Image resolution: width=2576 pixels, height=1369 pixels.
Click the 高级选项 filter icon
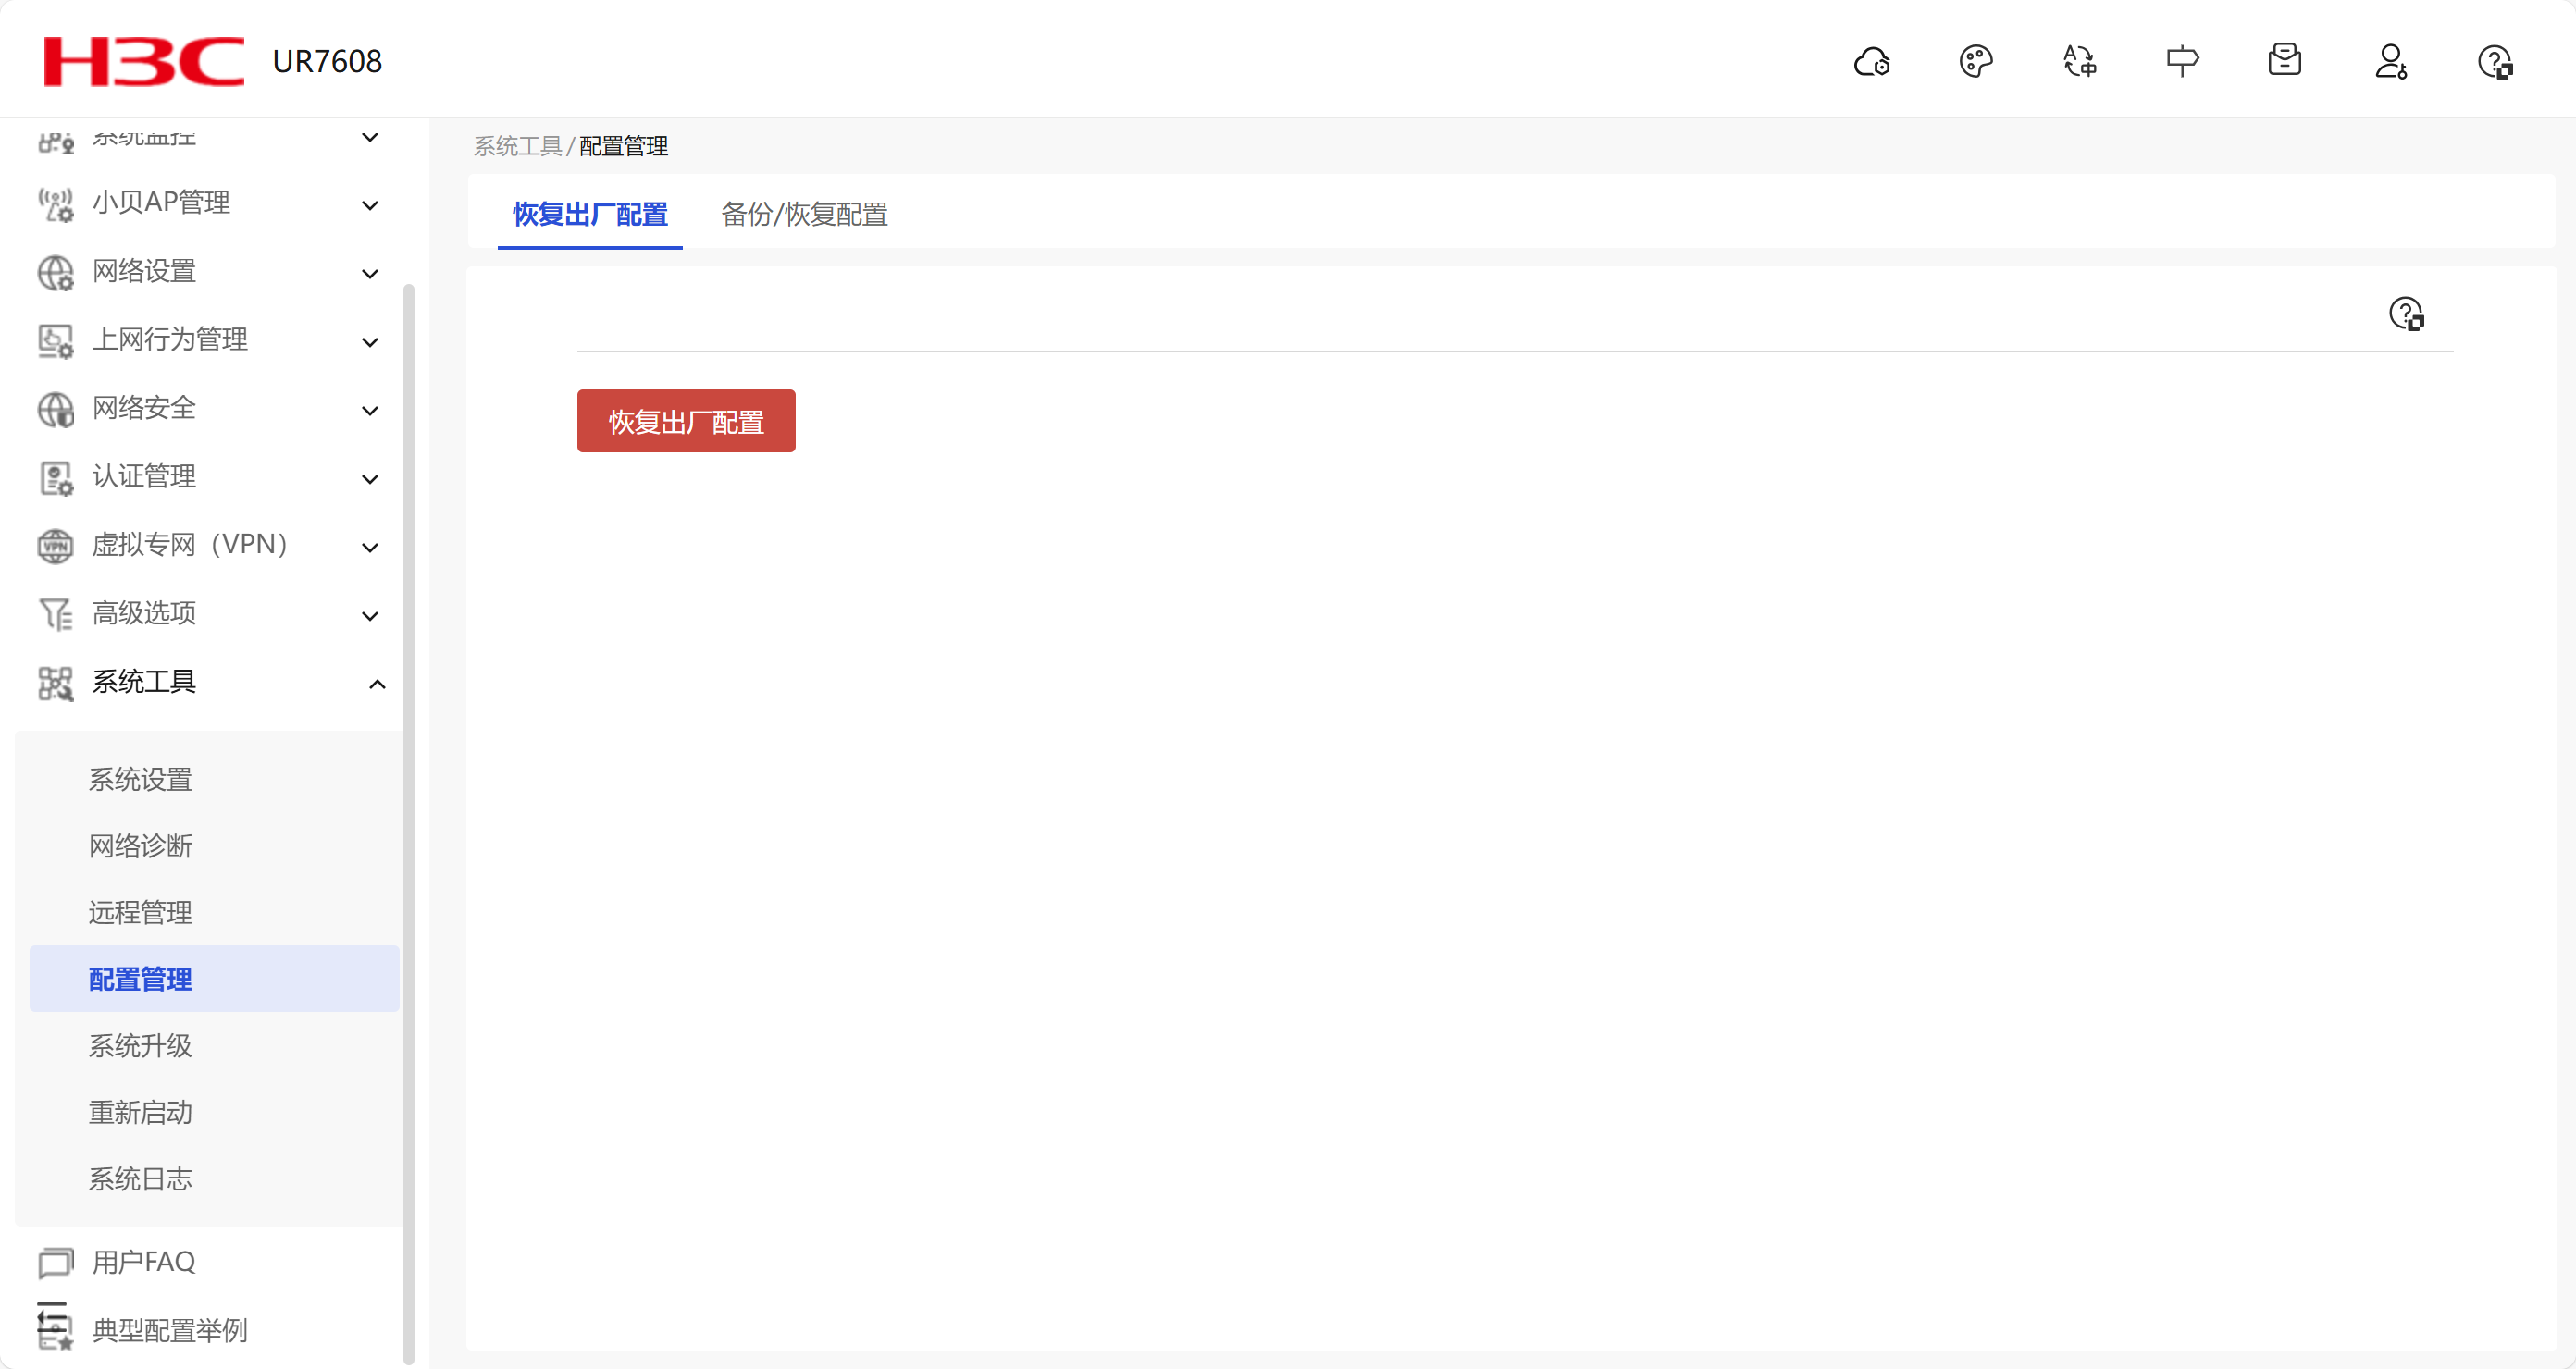click(55, 614)
